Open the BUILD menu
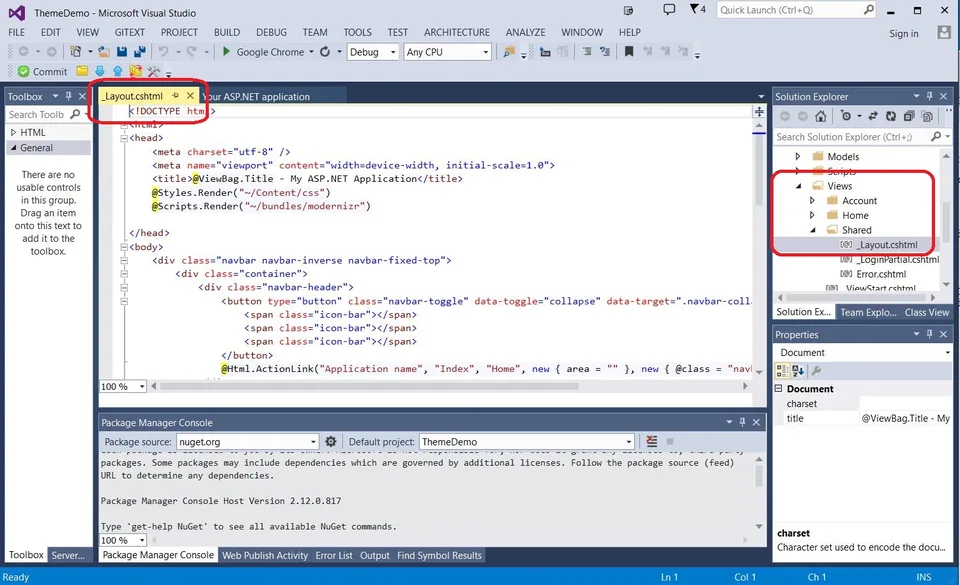 pyautogui.click(x=227, y=32)
